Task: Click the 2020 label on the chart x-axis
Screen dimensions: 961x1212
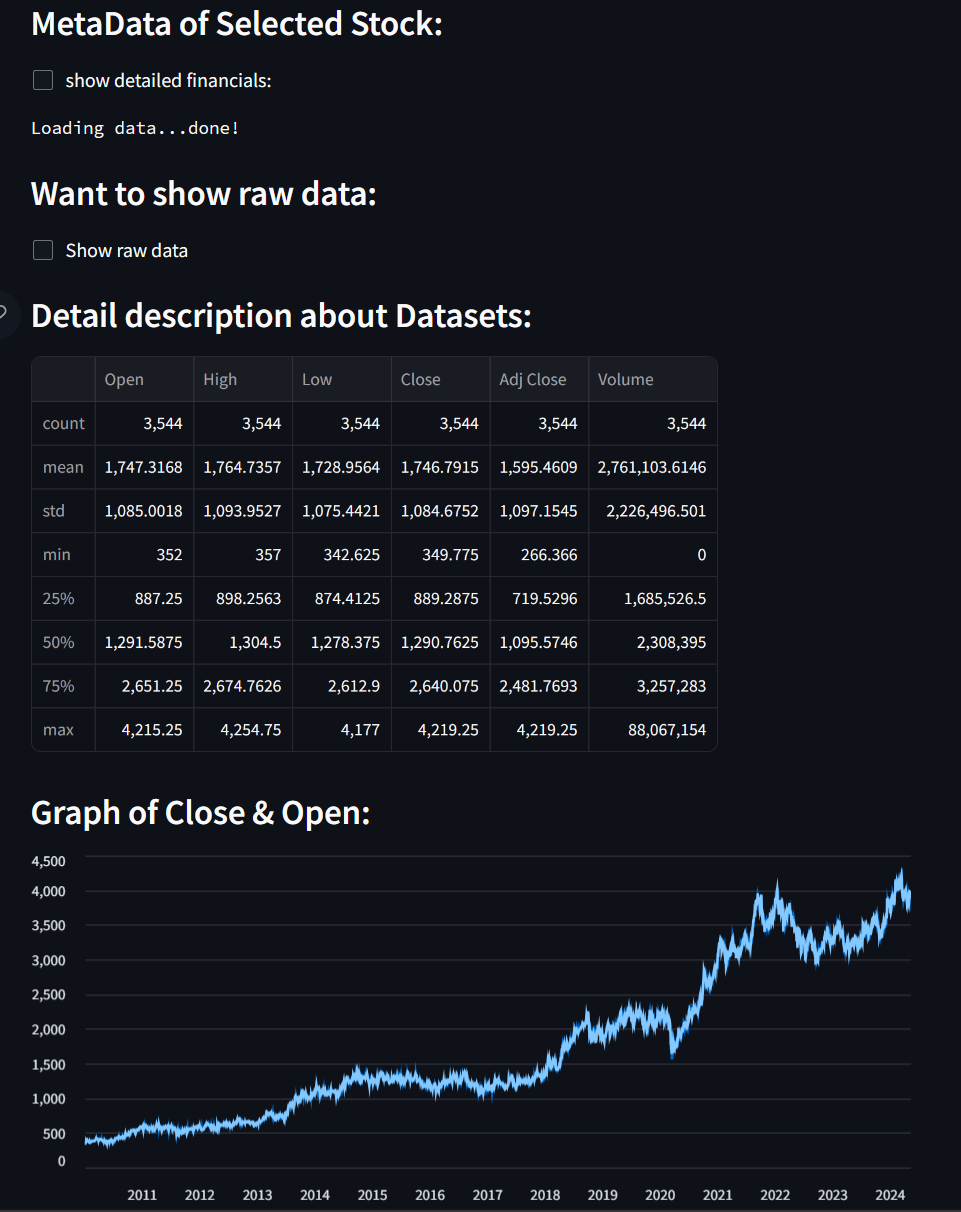Action: click(660, 1194)
